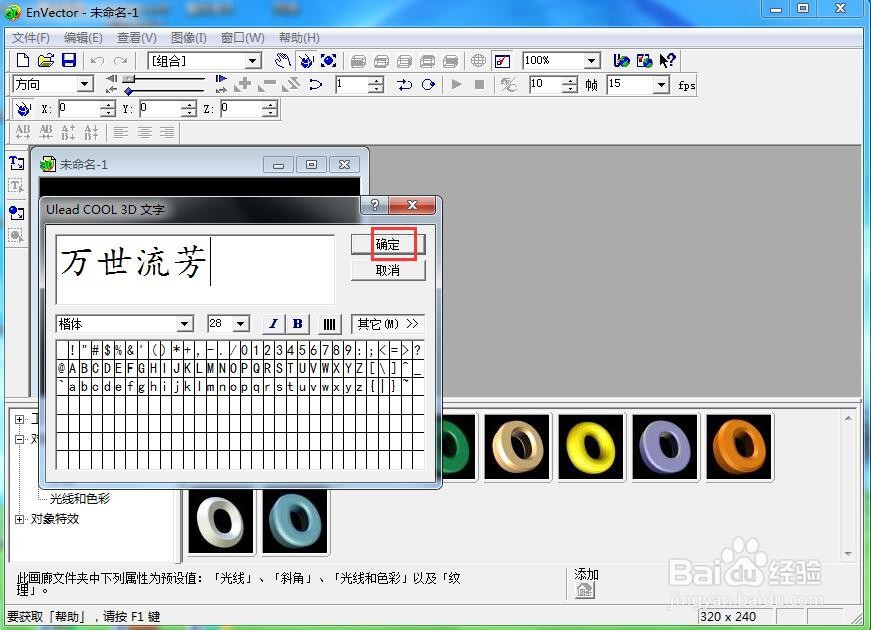The image size is (871, 630).
Task: Open the 查看(V) menu
Action: tap(137, 38)
